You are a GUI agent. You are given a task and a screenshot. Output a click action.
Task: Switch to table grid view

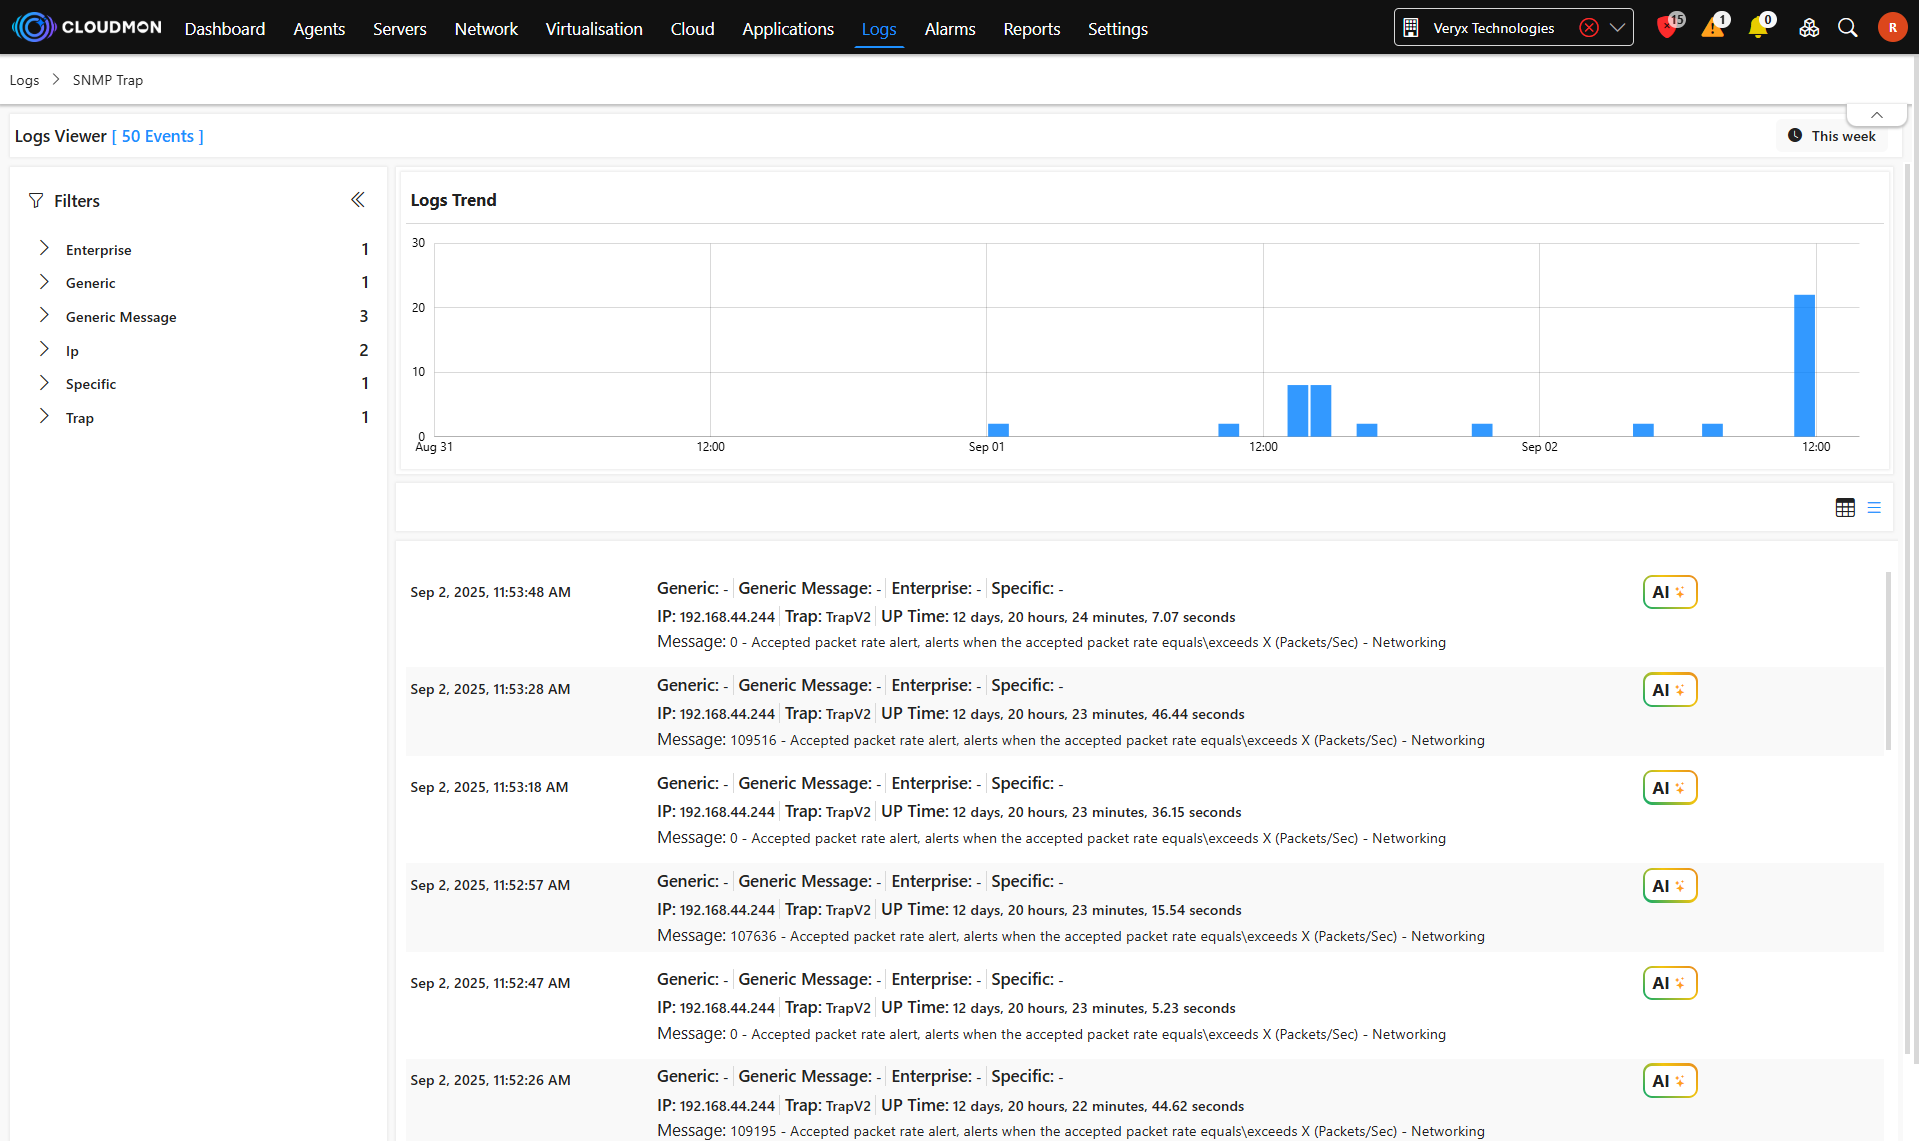pos(1845,508)
